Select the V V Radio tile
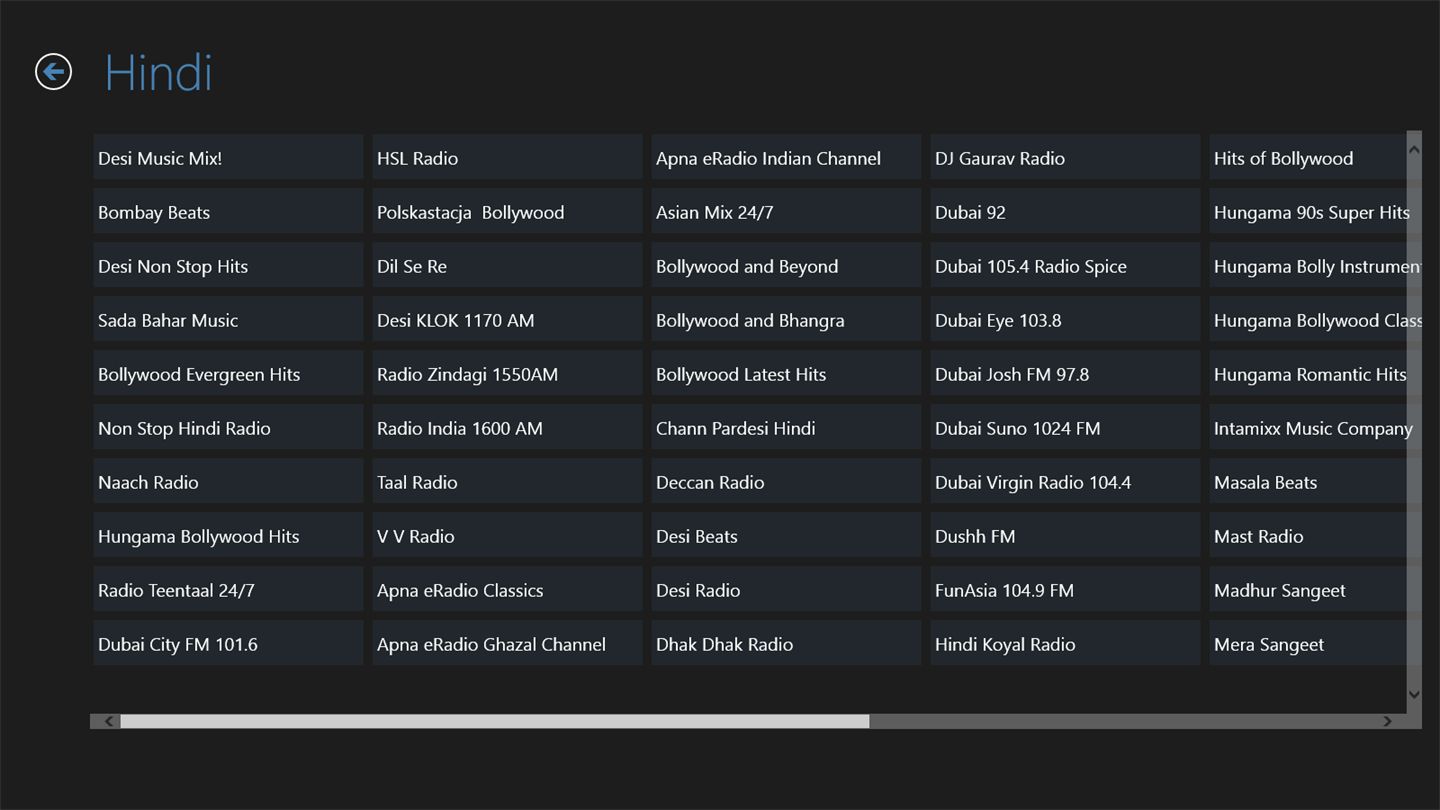This screenshot has width=1440, height=810. click(x=508, y=536)
